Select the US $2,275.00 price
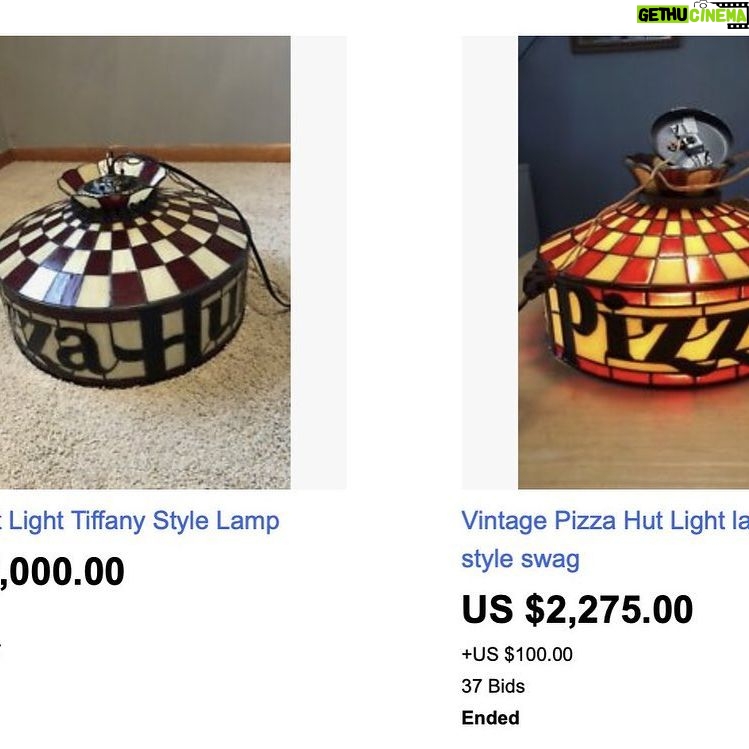The height and width of the screenshot is (749, 749). [x=577, y=610]
